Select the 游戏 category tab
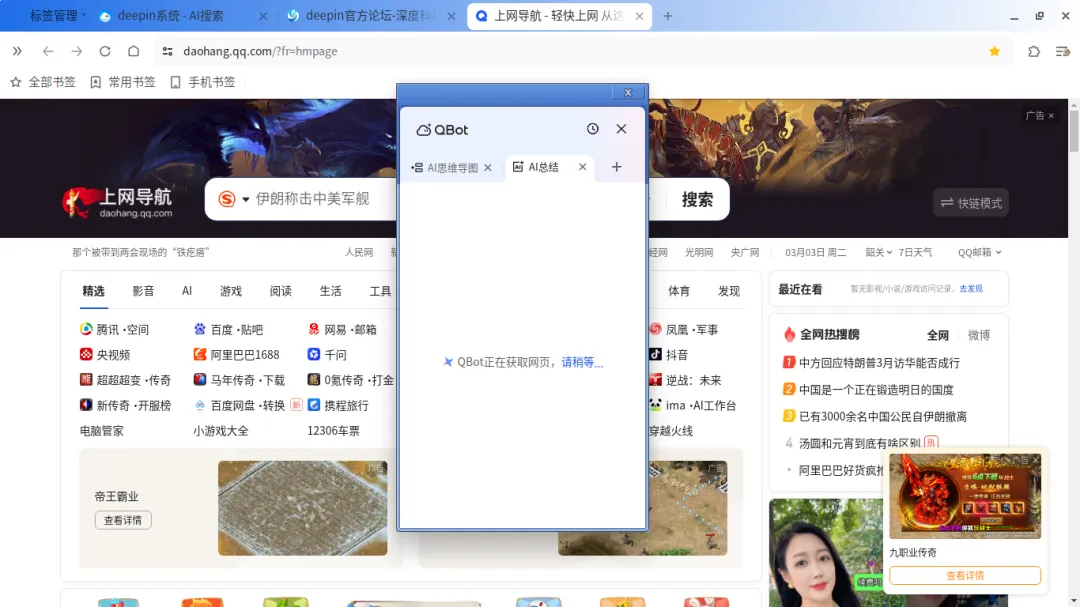The height and width of the screenshot is (607, 1080). 231,291
